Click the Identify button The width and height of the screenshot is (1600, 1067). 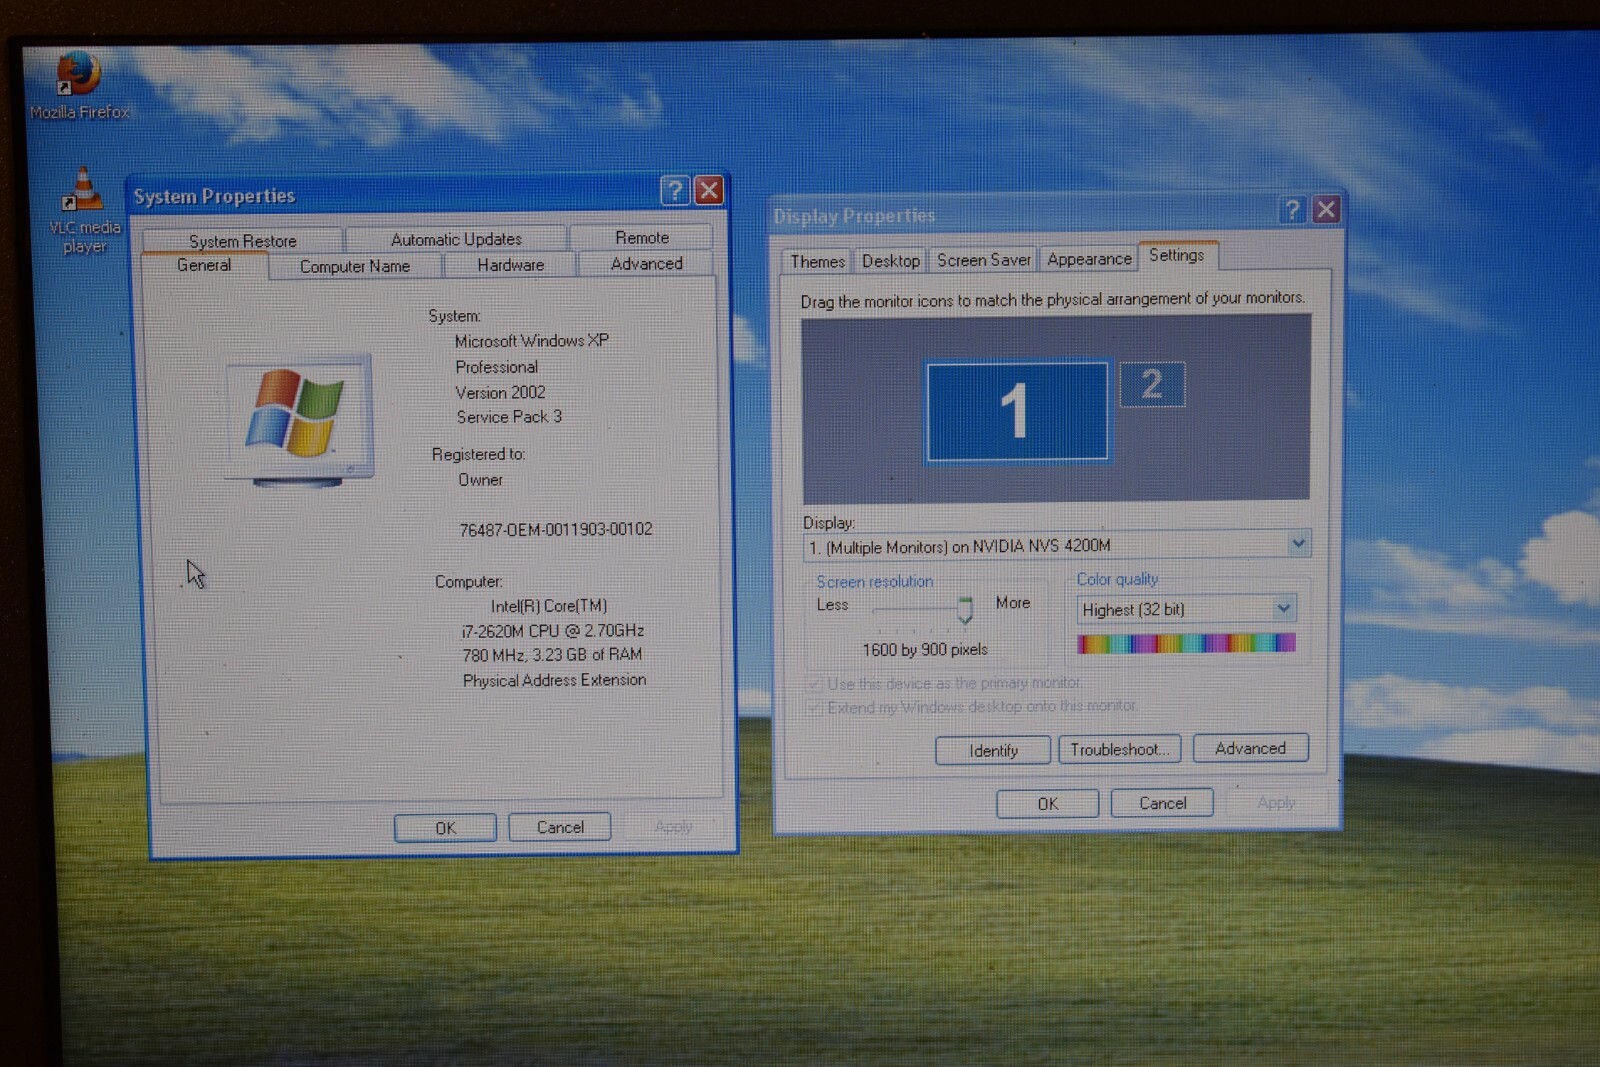click(x=993, y=750)
